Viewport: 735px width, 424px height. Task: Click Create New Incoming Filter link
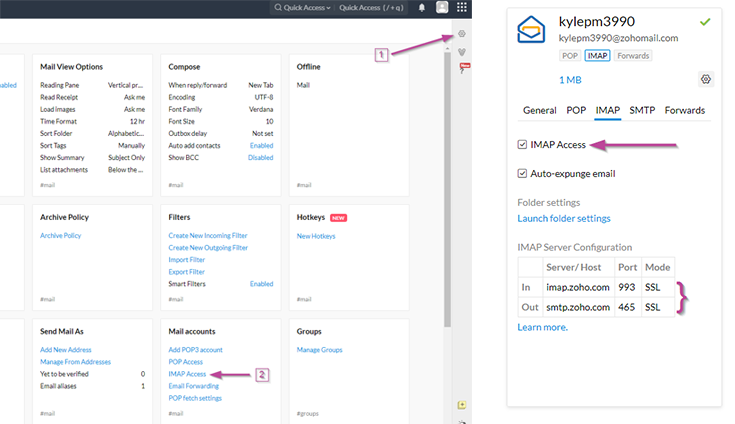208,236
